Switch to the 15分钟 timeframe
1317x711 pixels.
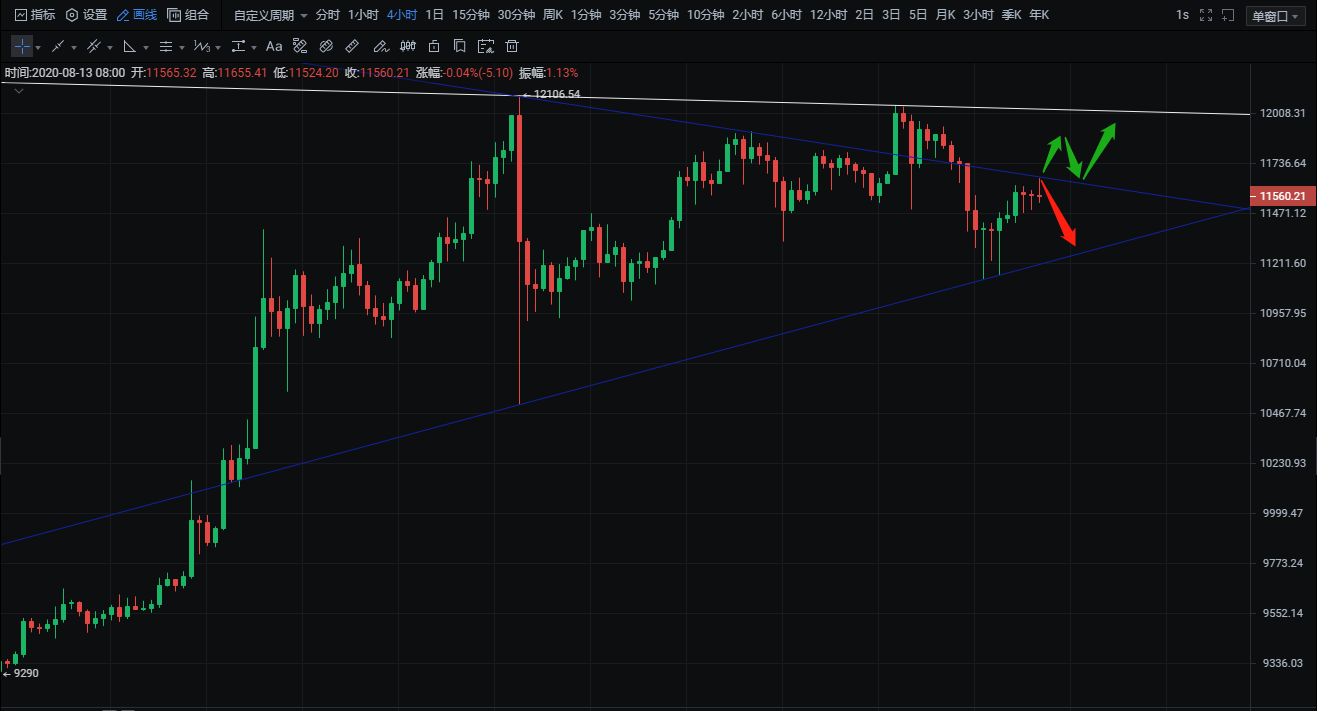coord(469,15)
